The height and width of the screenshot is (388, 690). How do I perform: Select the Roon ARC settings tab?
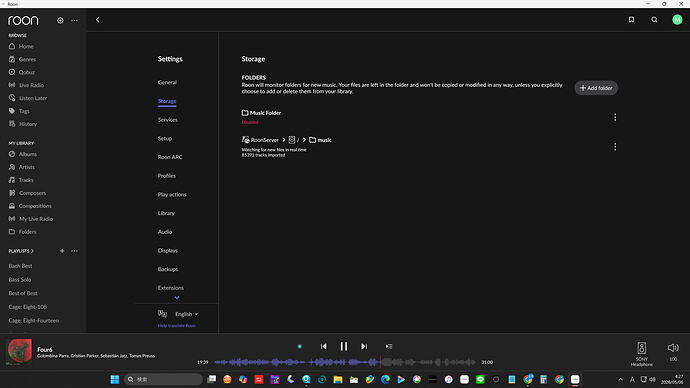coord(170,157)
